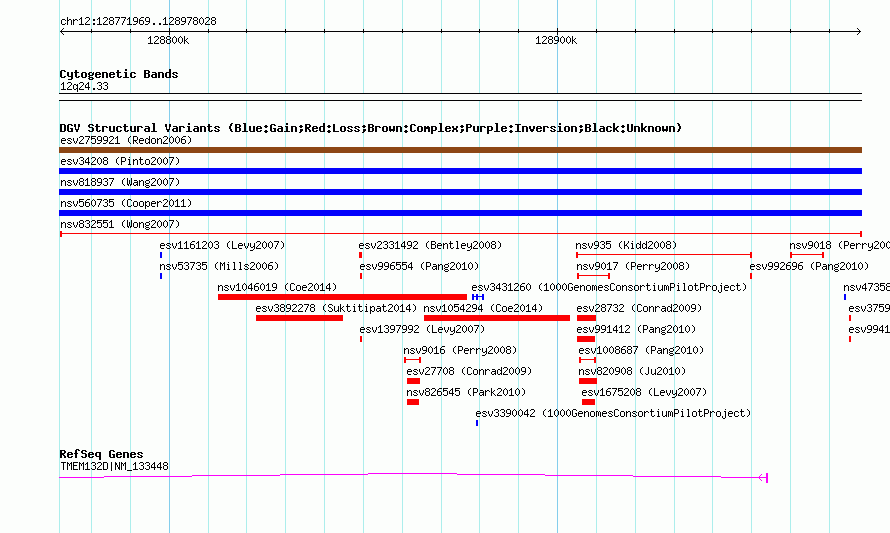
Task: Click the nsv53735 (Mills2006) label
Action: pyautogui.click(x=219, y=266)
